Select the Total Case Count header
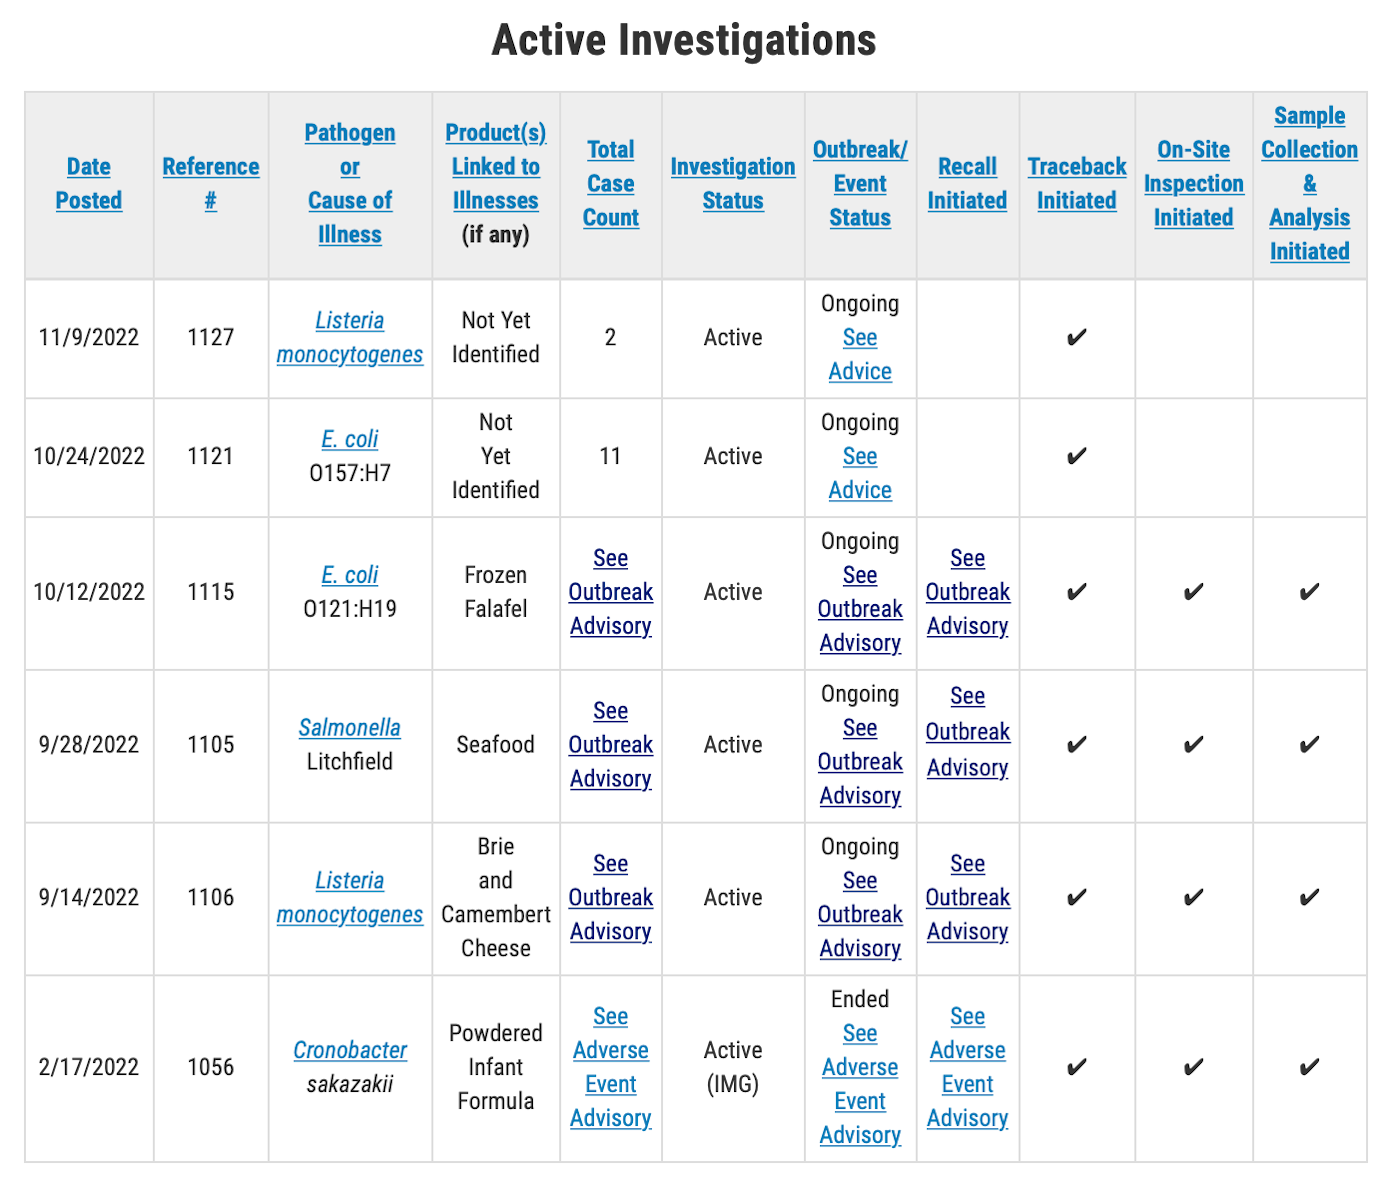The image size is (1390, 1192). [610, 184]
